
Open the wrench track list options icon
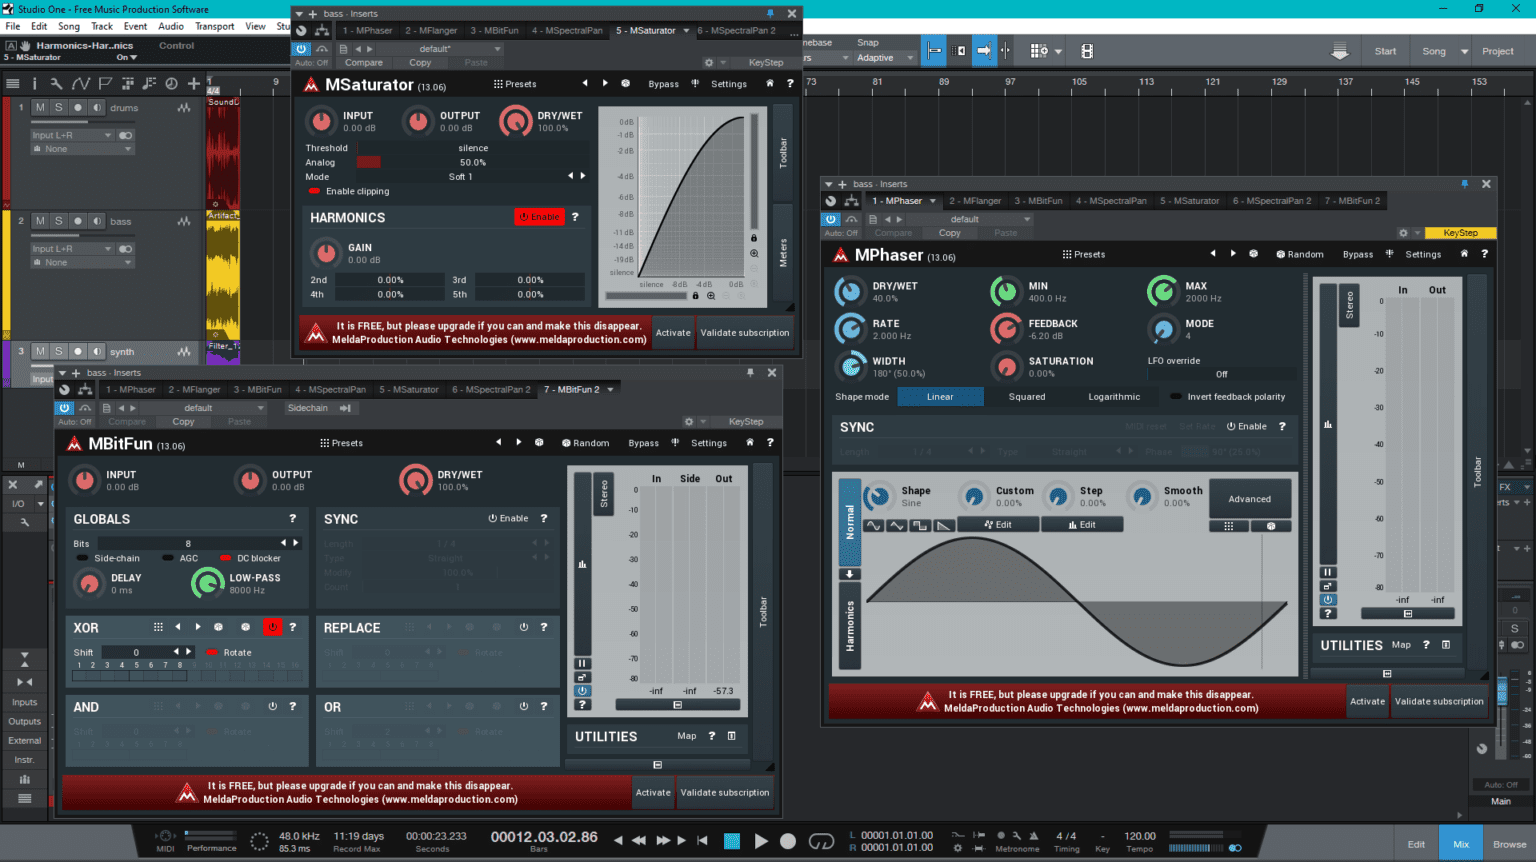click(56, 84)
